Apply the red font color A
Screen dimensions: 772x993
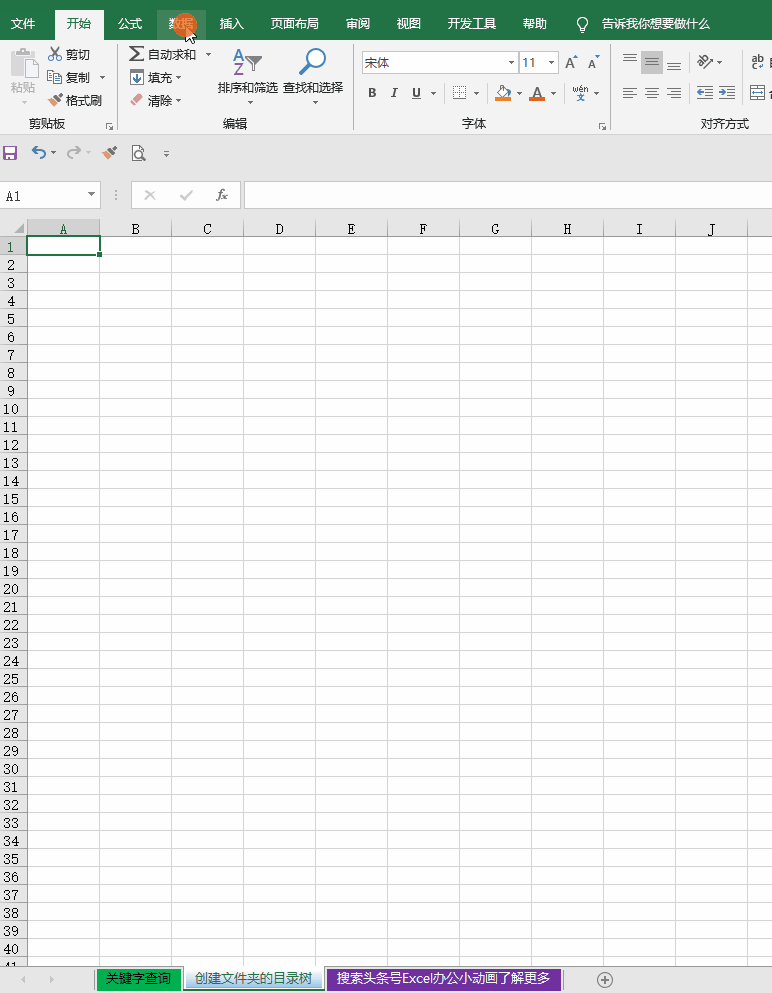click(537, 93)
